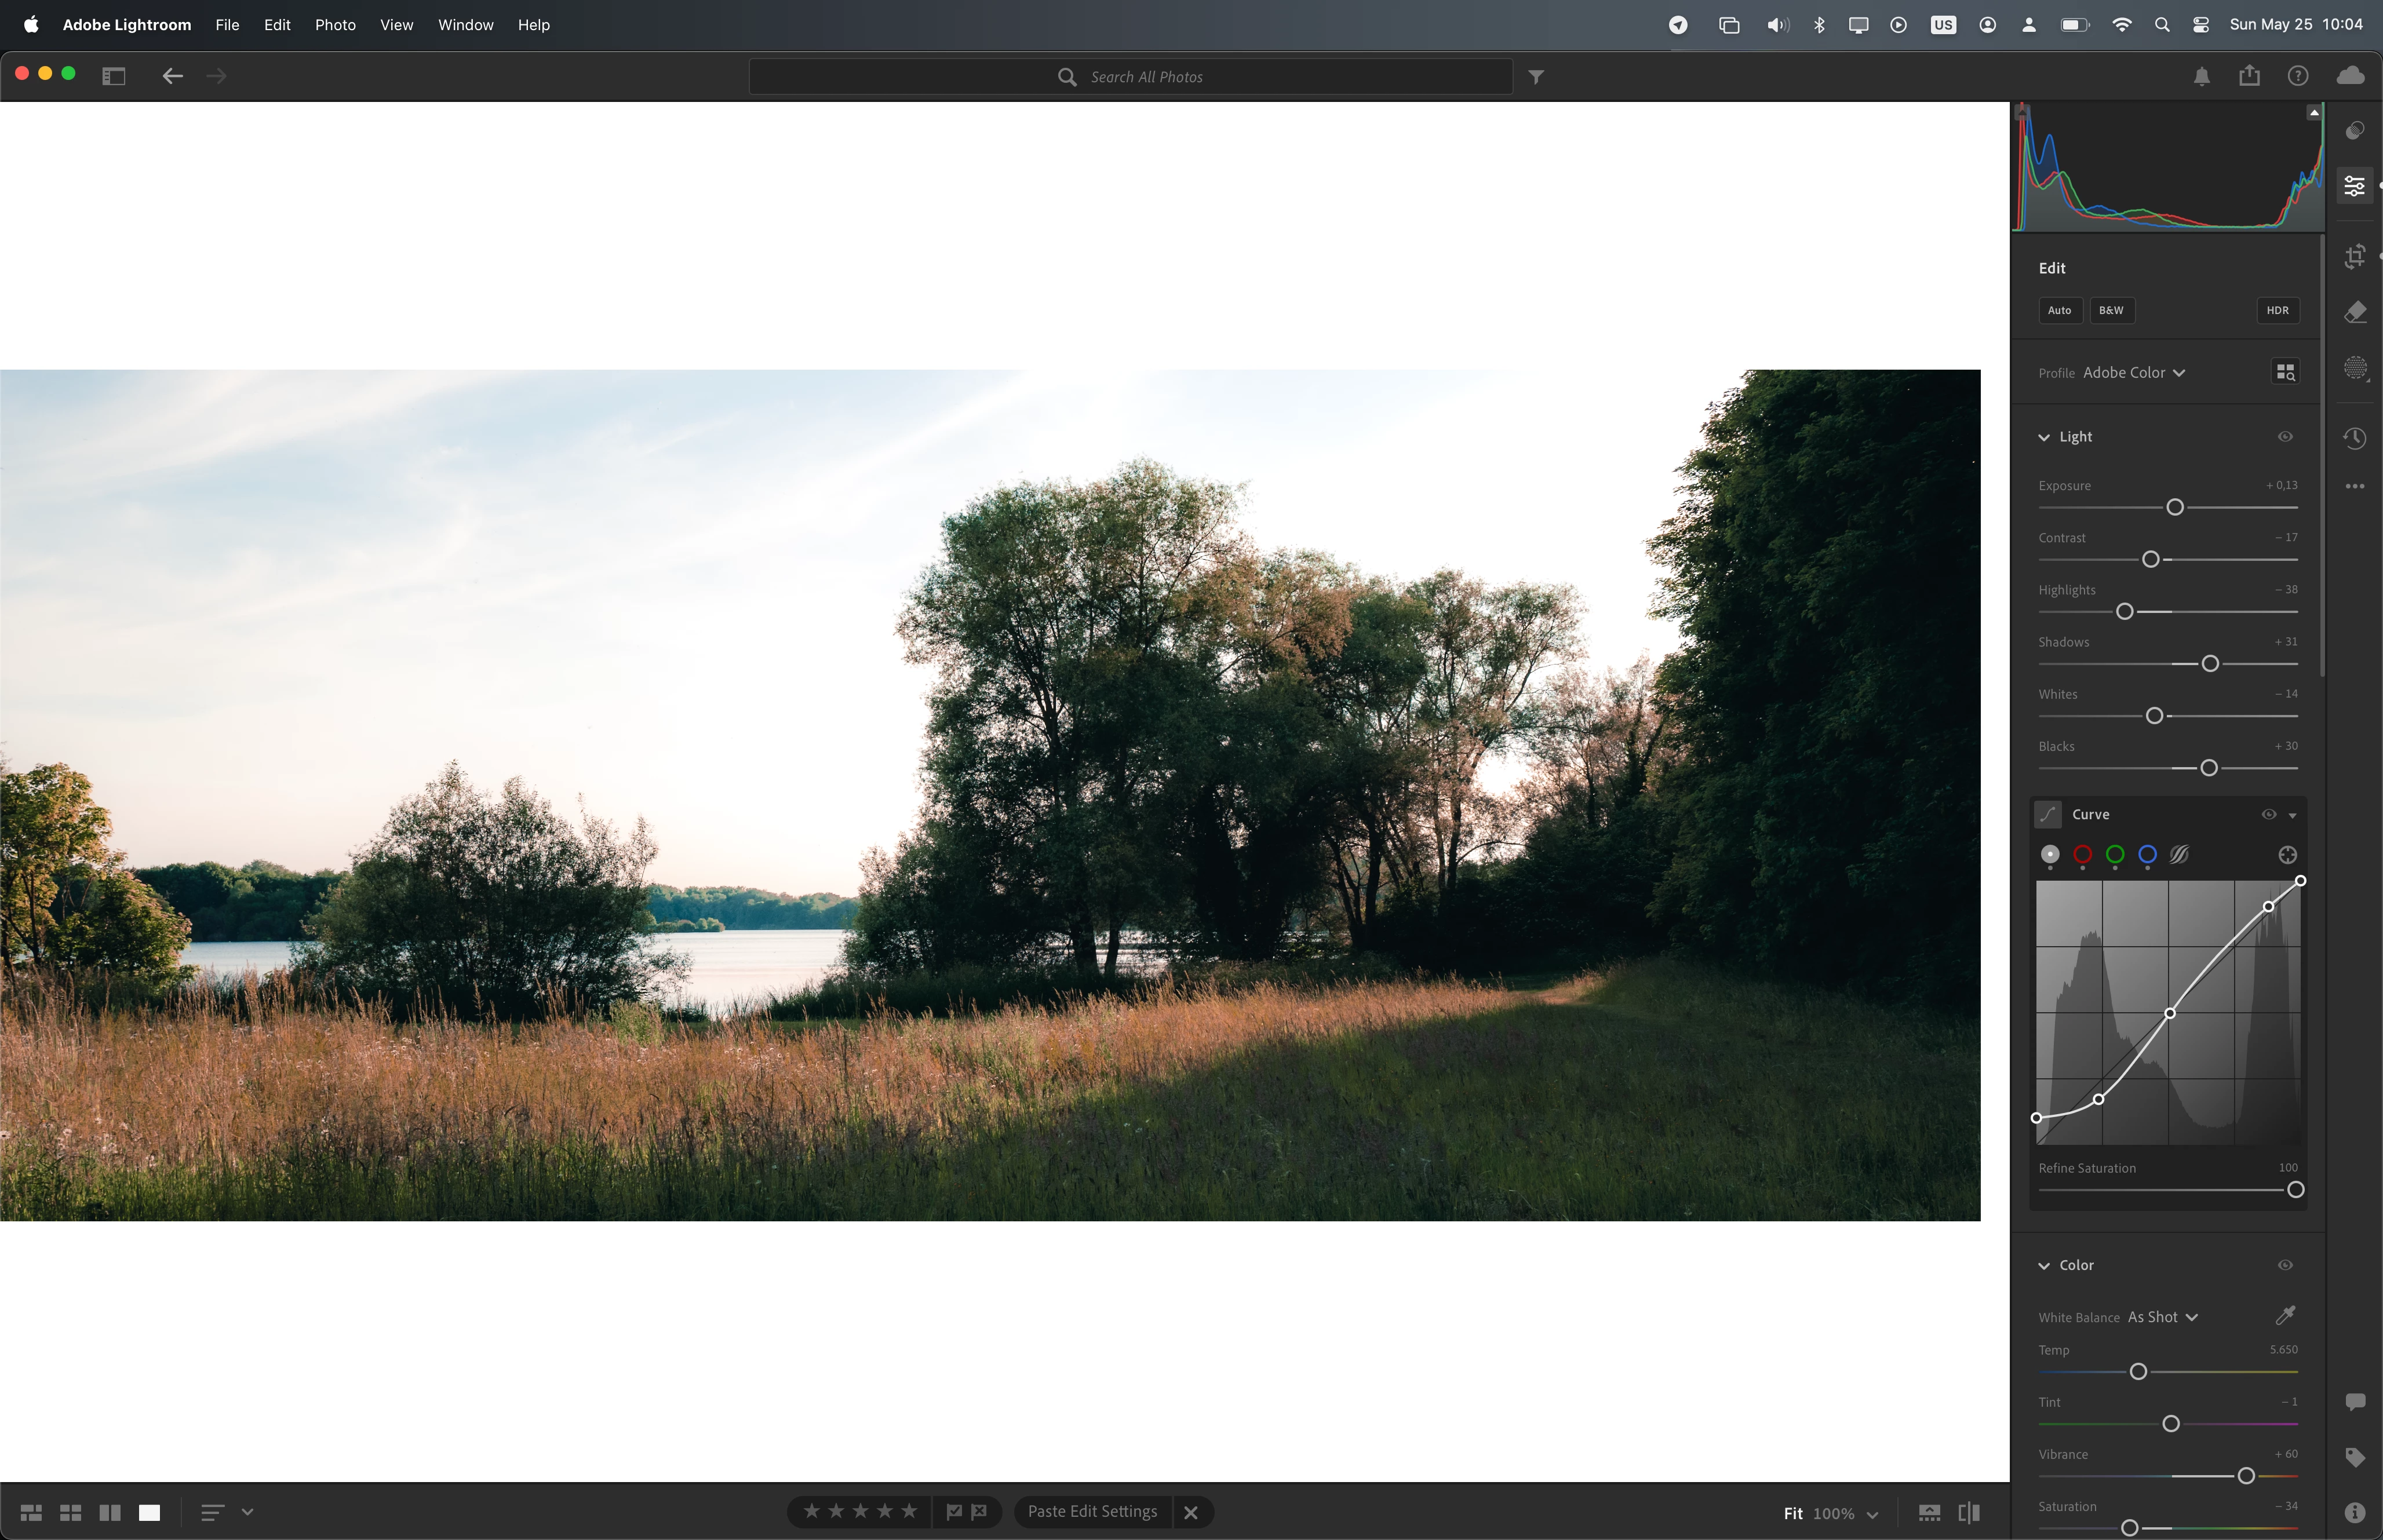
Task: Toggle Curve visibility eye icon
Action: point(2268,814)
